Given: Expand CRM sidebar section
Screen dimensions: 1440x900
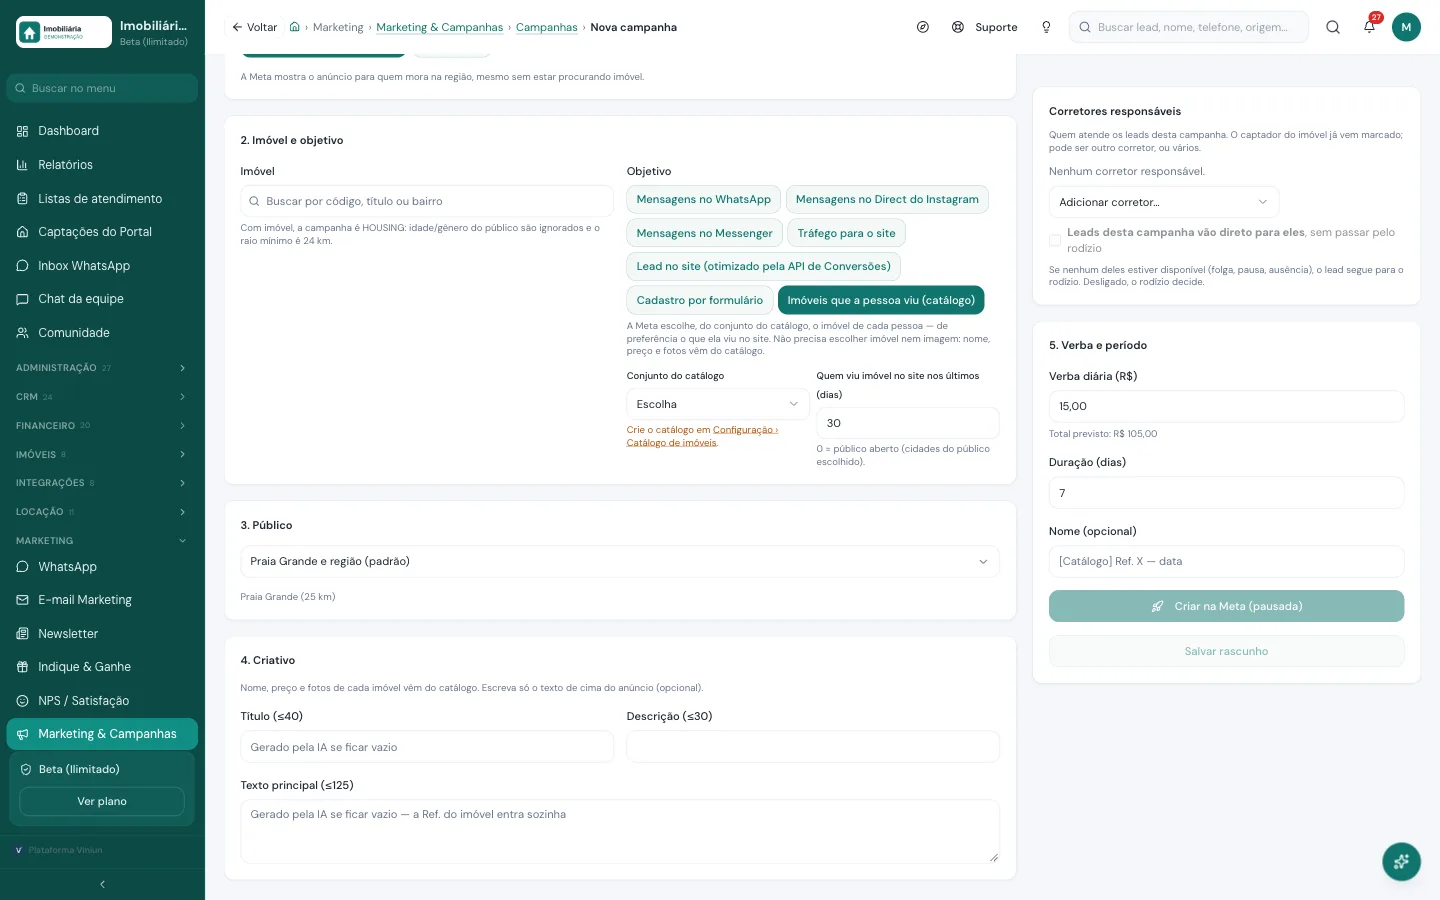Looking at the screenshot, I should coord(102,397).
